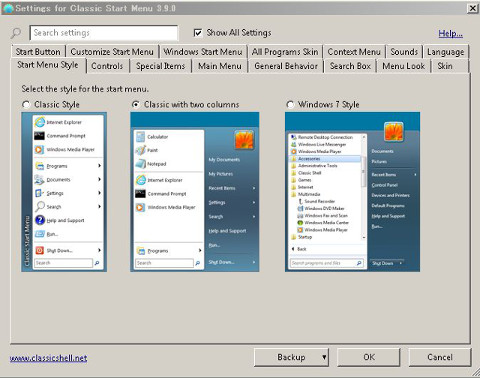Screen dimensions: 480x378
Task: Switch to the Language tab
Action: pos(446,52)
